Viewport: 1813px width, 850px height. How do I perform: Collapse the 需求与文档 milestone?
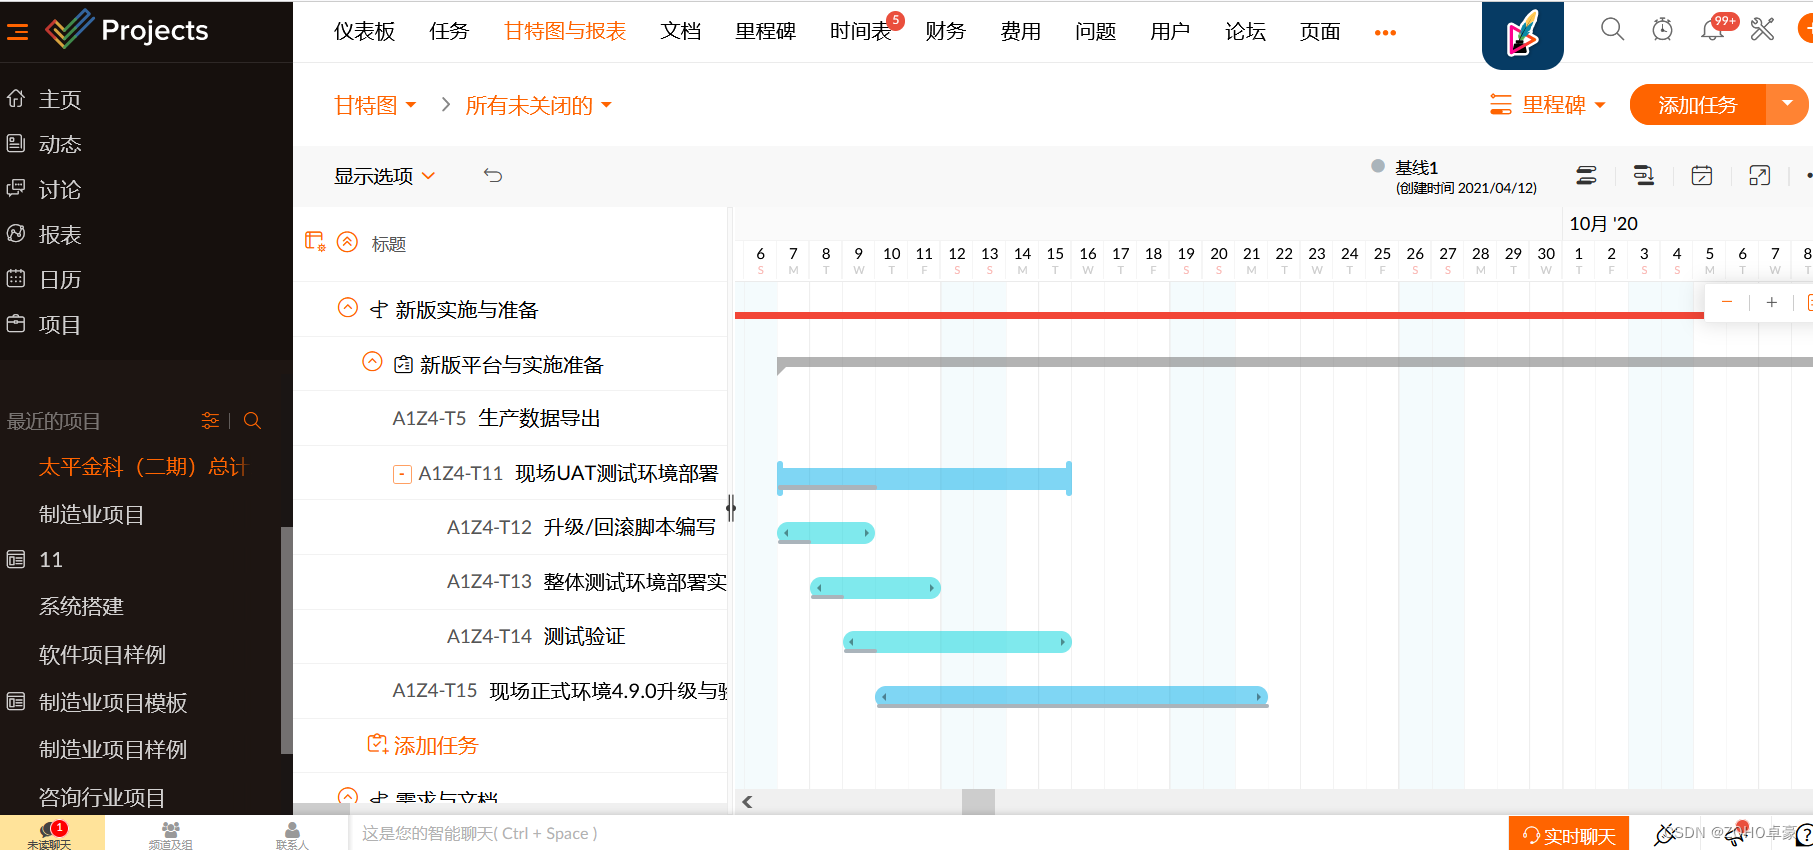point(347,797)
